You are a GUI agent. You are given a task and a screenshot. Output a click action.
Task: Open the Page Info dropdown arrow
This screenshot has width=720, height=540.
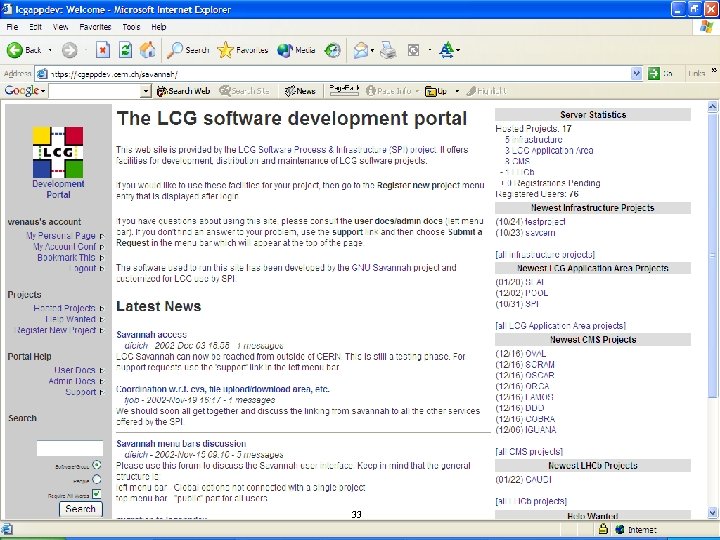point(417,91)
